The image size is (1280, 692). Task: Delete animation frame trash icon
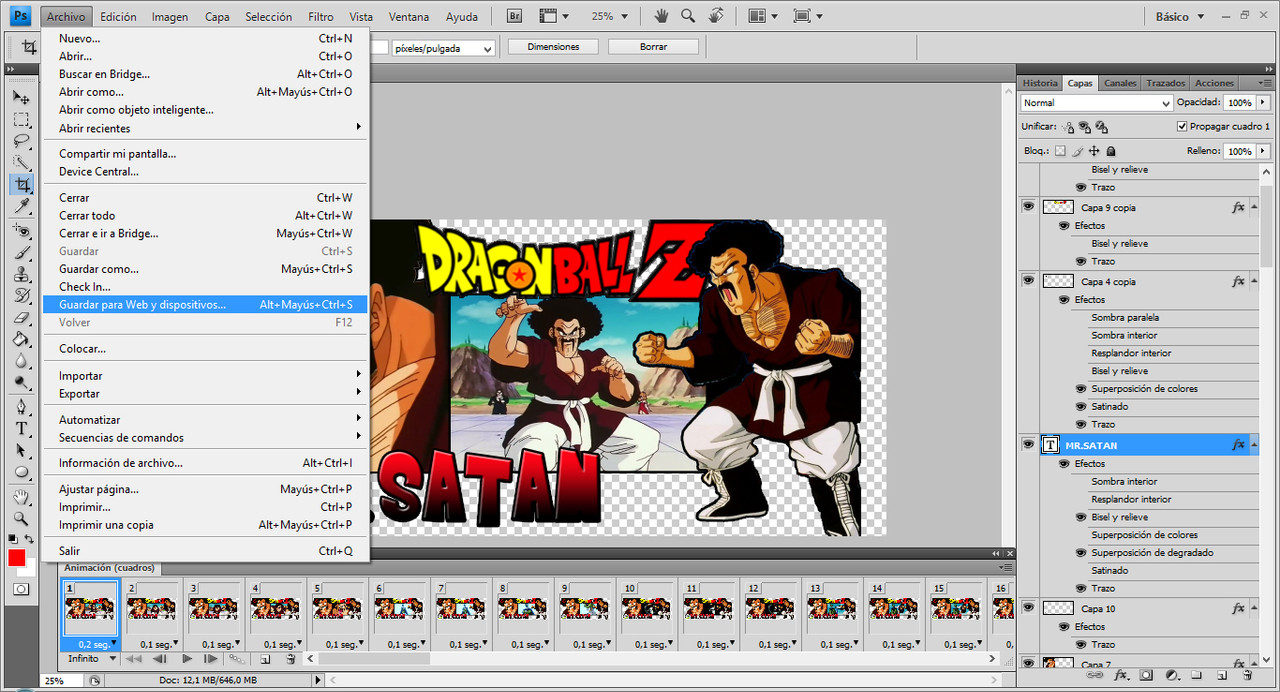coord(291,659)
